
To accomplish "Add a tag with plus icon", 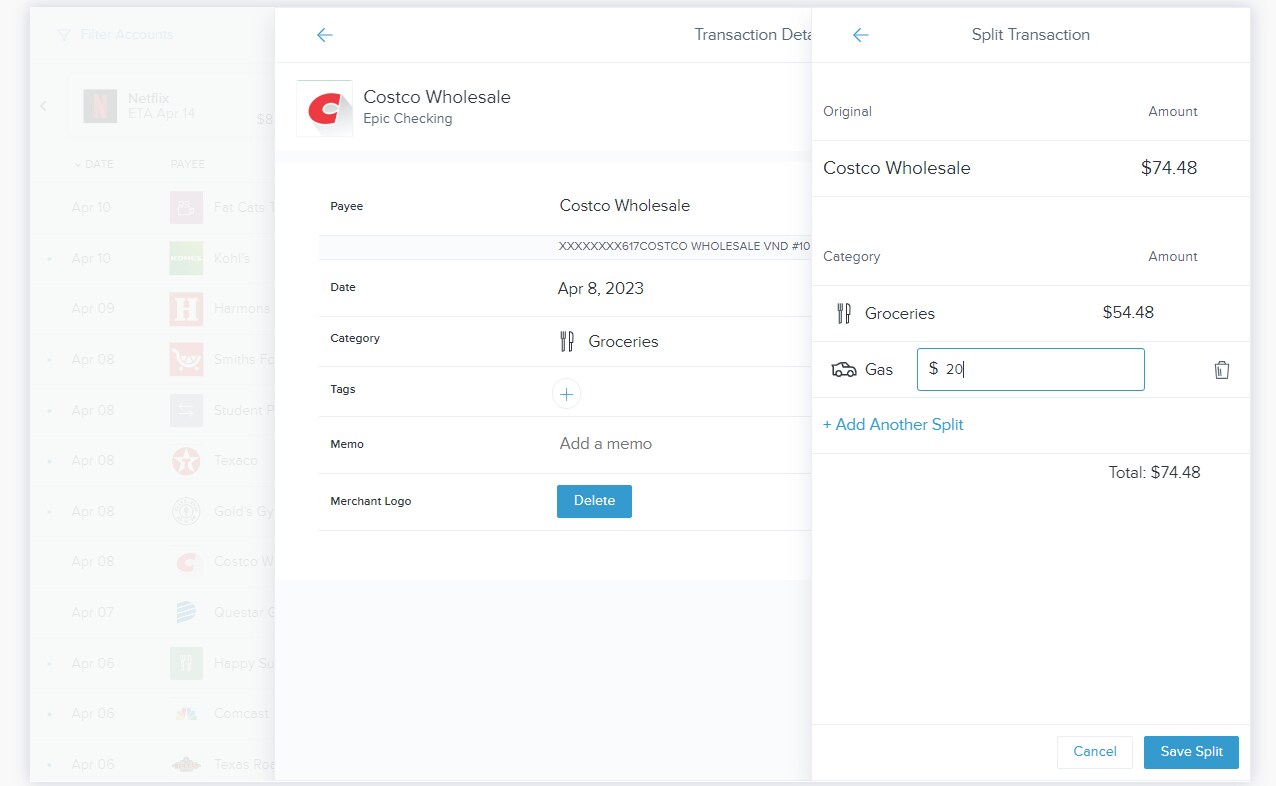I will point(566,394).
